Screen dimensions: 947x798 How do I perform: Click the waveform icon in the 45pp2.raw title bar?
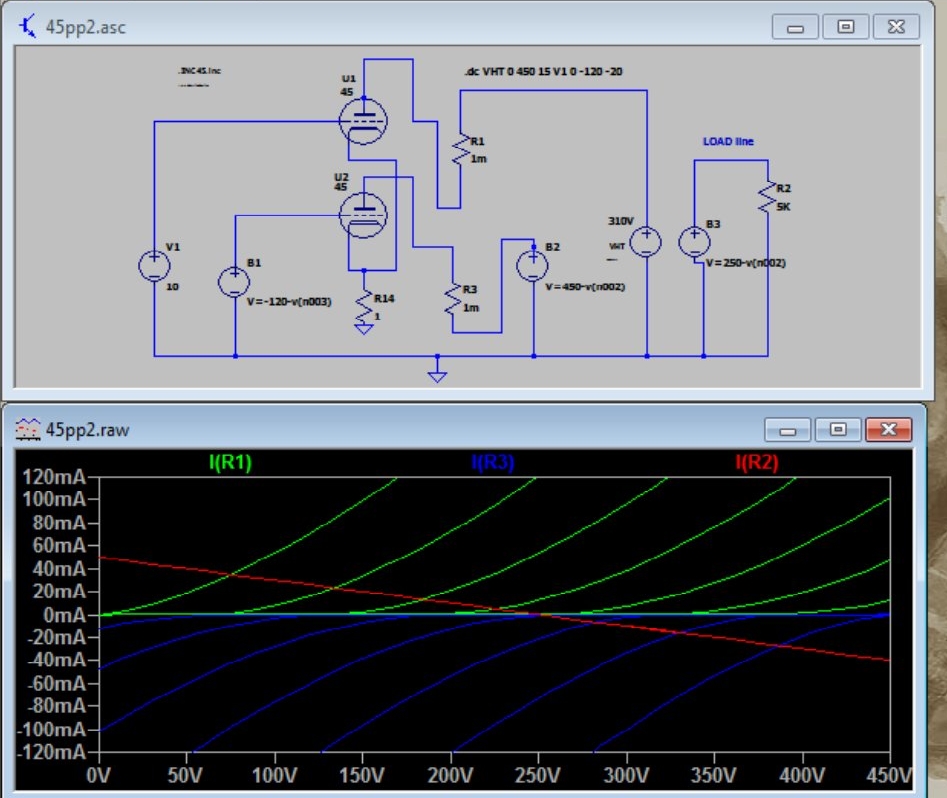point(28,429)
